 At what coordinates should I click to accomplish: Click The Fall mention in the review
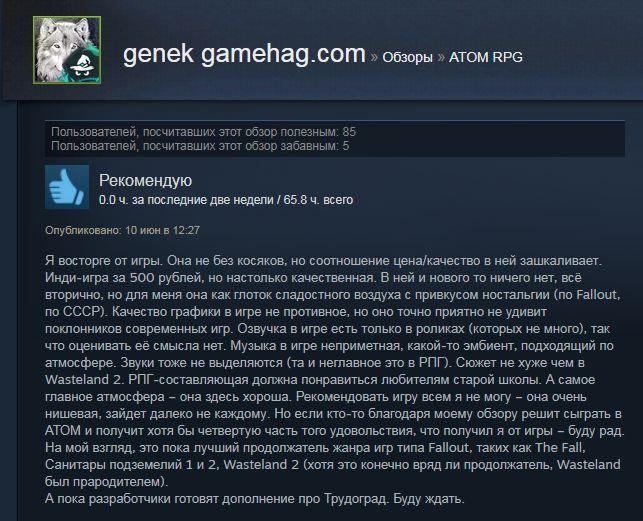coord(560,447)
